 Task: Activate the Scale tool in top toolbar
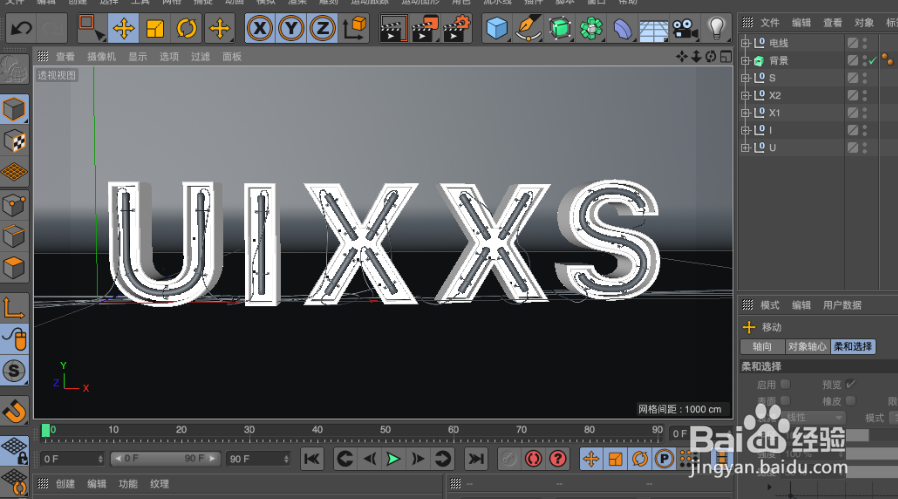click(155, 28)
